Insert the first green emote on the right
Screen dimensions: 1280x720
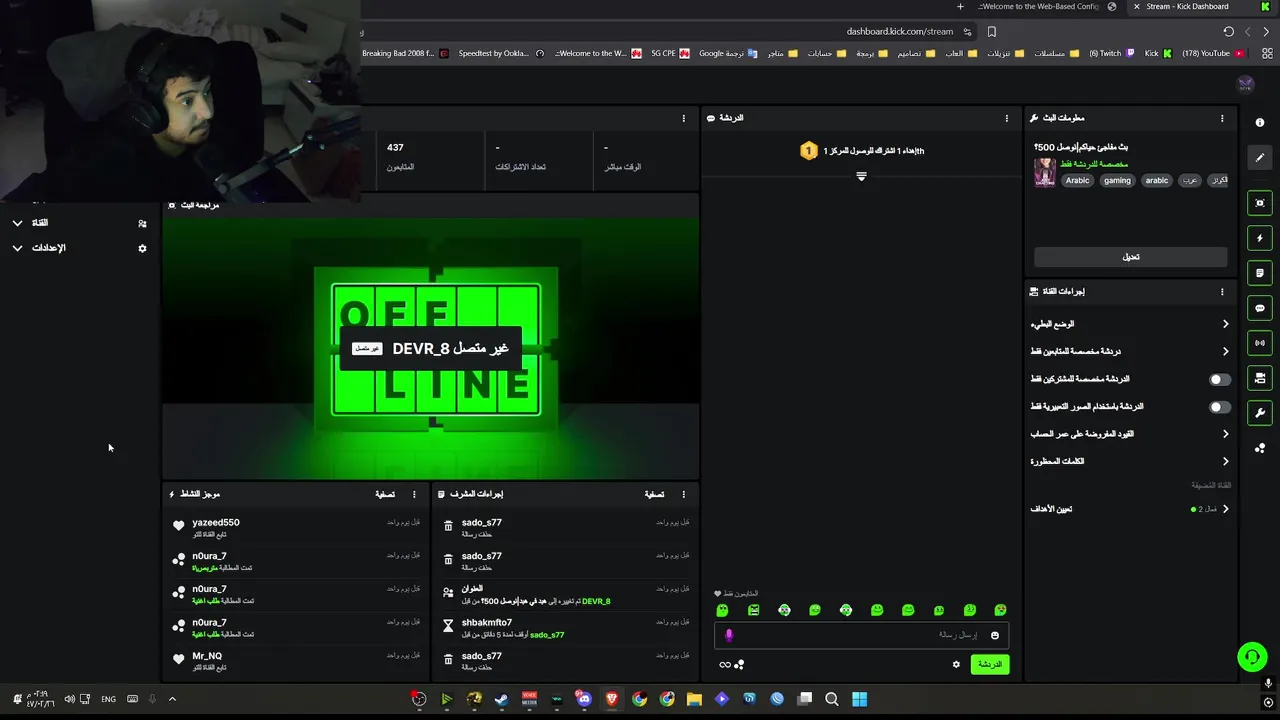[1000, 610]
